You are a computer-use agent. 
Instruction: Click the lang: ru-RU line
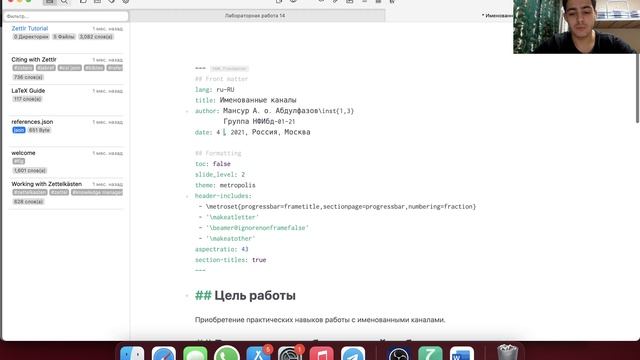(x=215, y=90)
